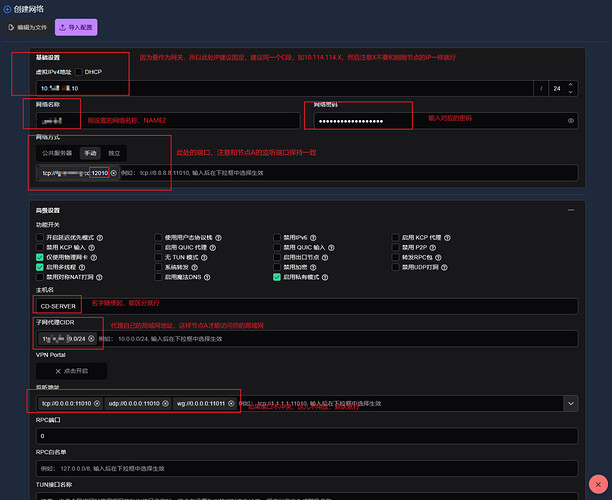The image size is (612, 500).
Task: Focus the RPC端口 field showing 0
Action: 307,436
